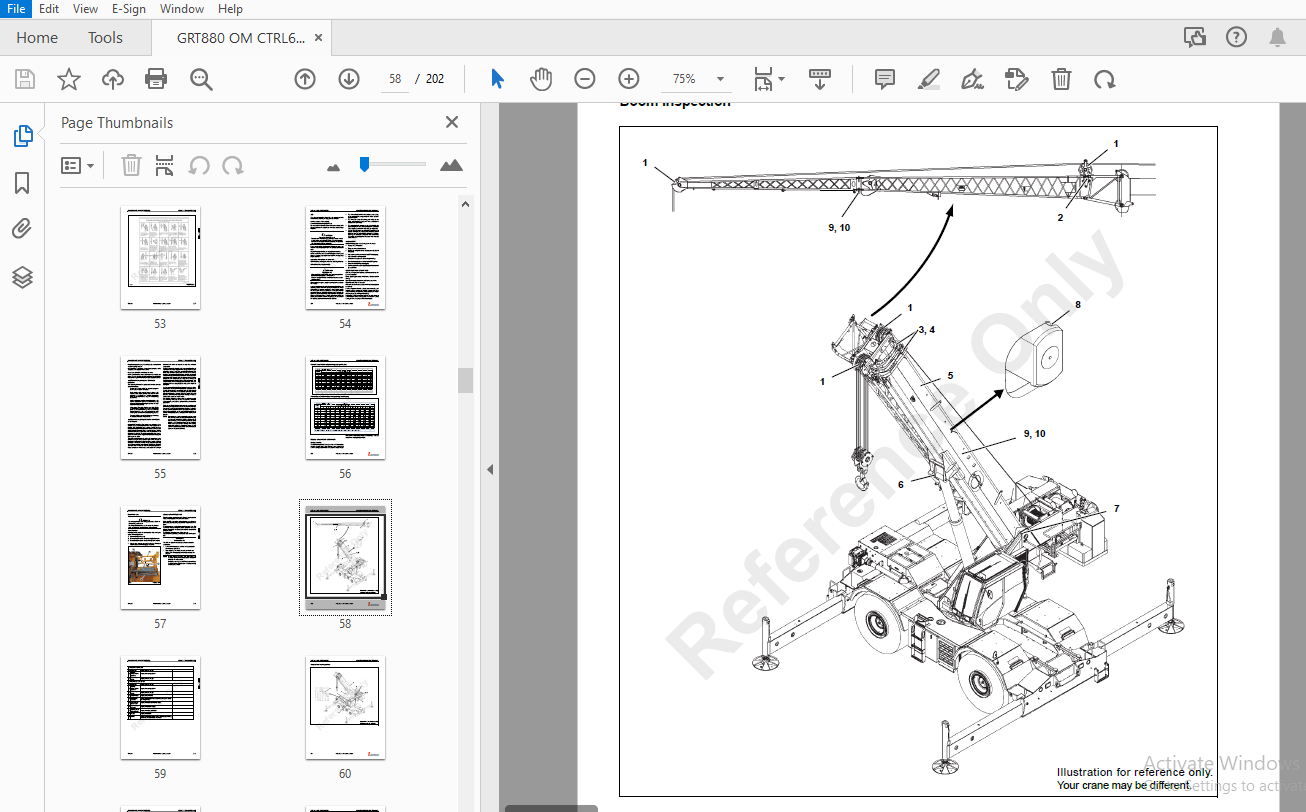
Task: Open the Attachments paperclip panel
Action: pos(22,230)
